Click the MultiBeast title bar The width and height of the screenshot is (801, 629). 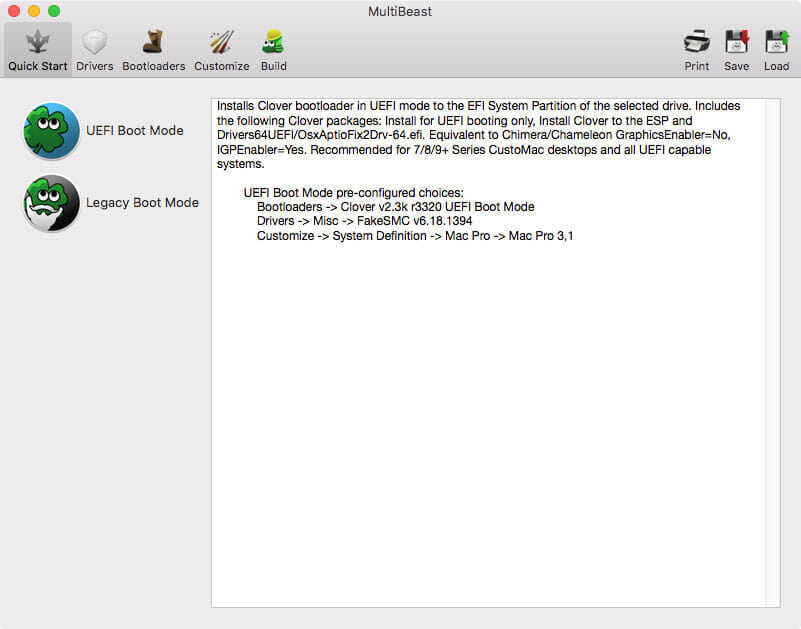tap(400, 11)
